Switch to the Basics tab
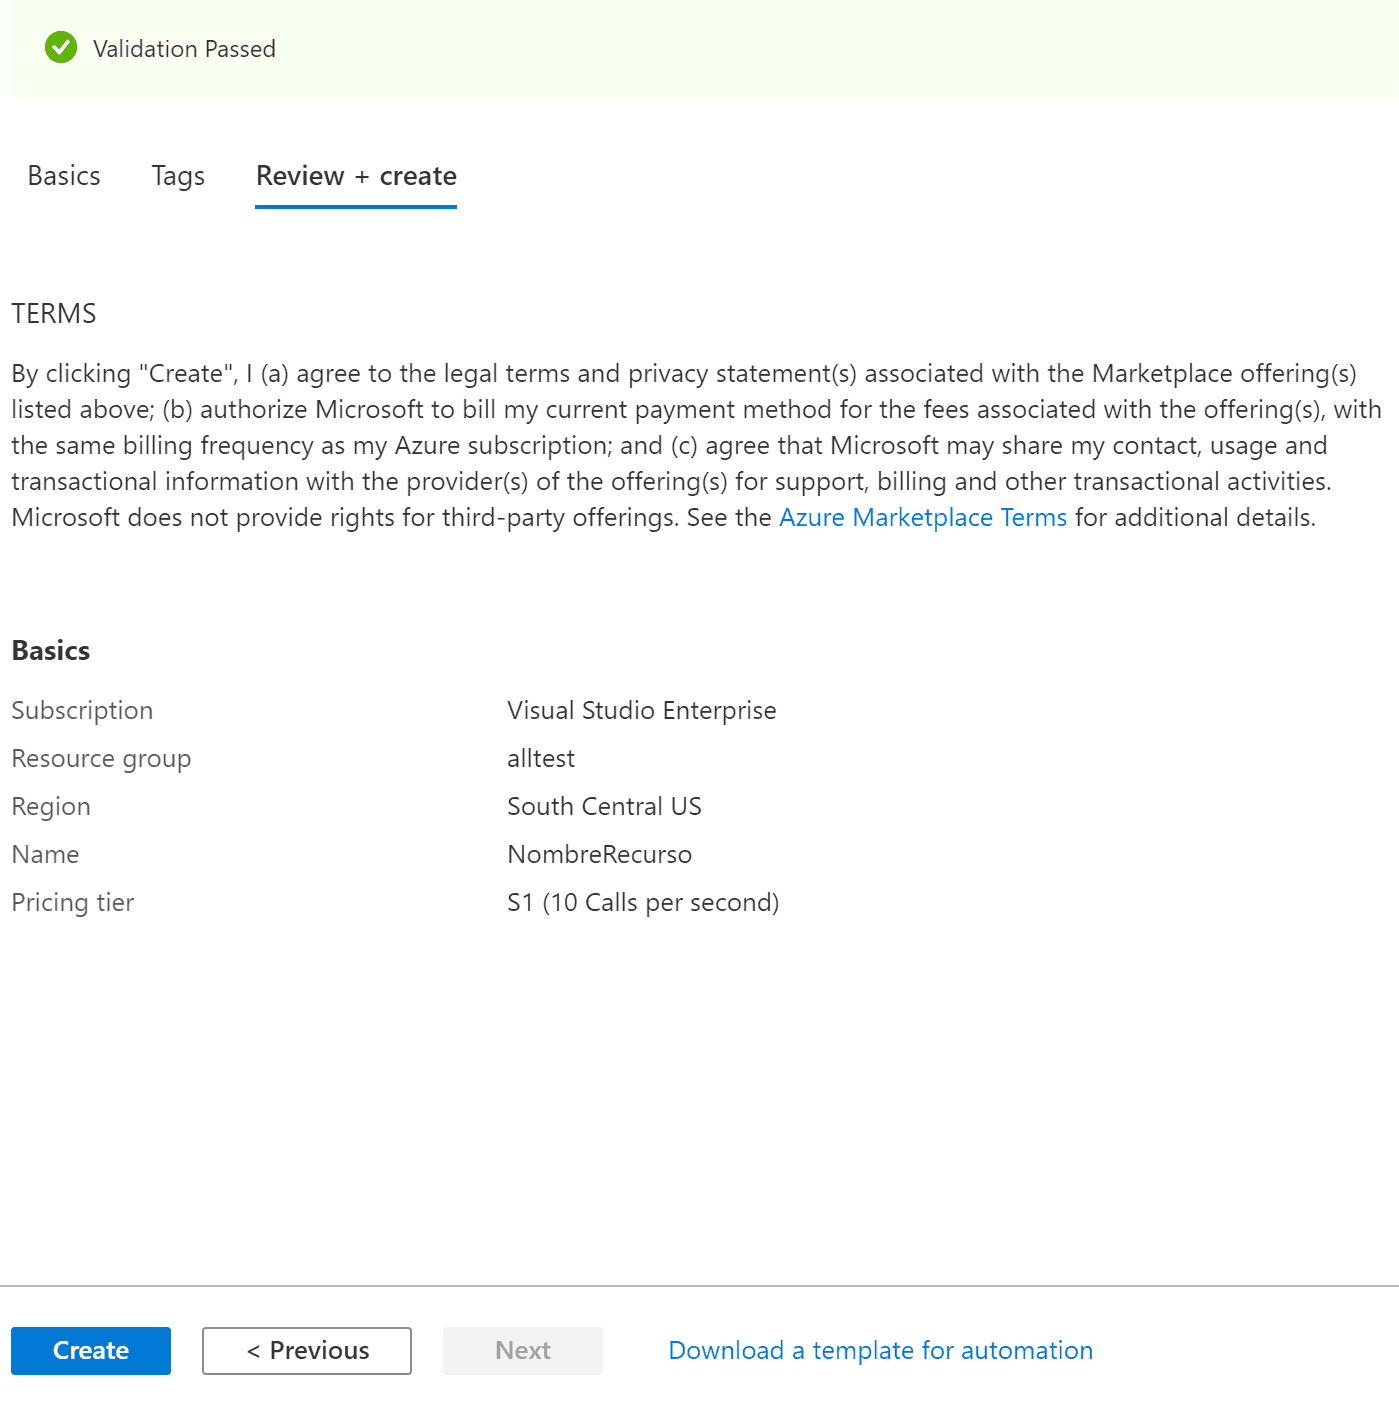The height and width of the screenshot is (1402, 1399). pyautogui.click(x=64, y=176)
